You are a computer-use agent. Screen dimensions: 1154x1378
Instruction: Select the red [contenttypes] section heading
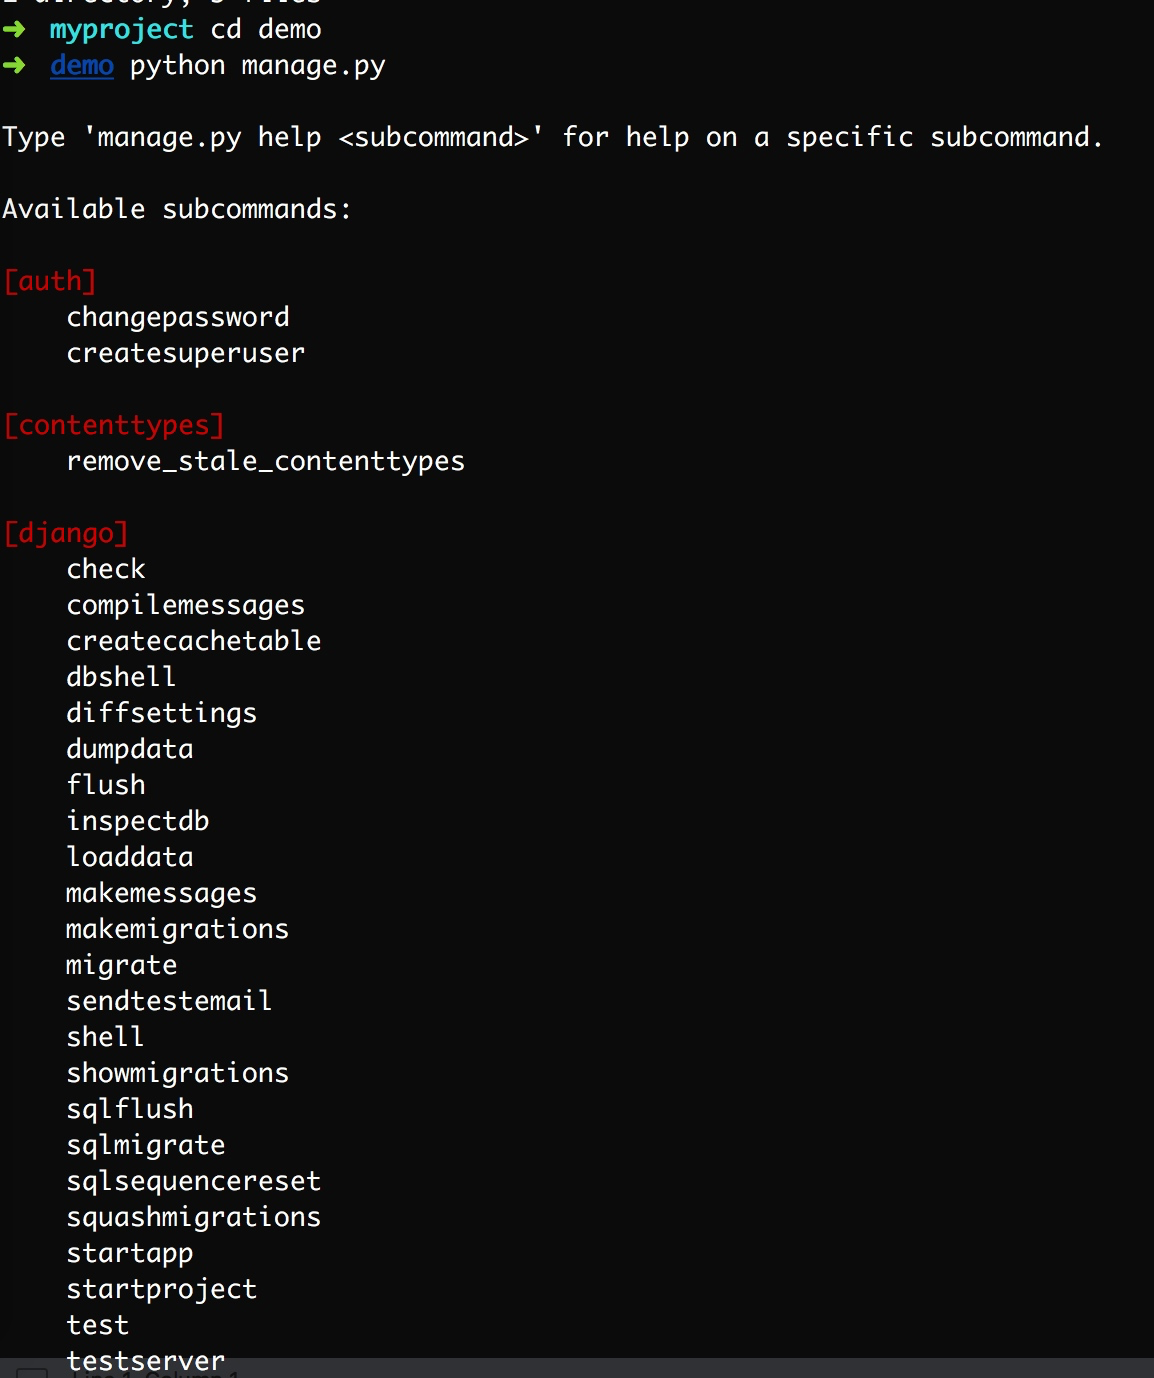point(114,425)
